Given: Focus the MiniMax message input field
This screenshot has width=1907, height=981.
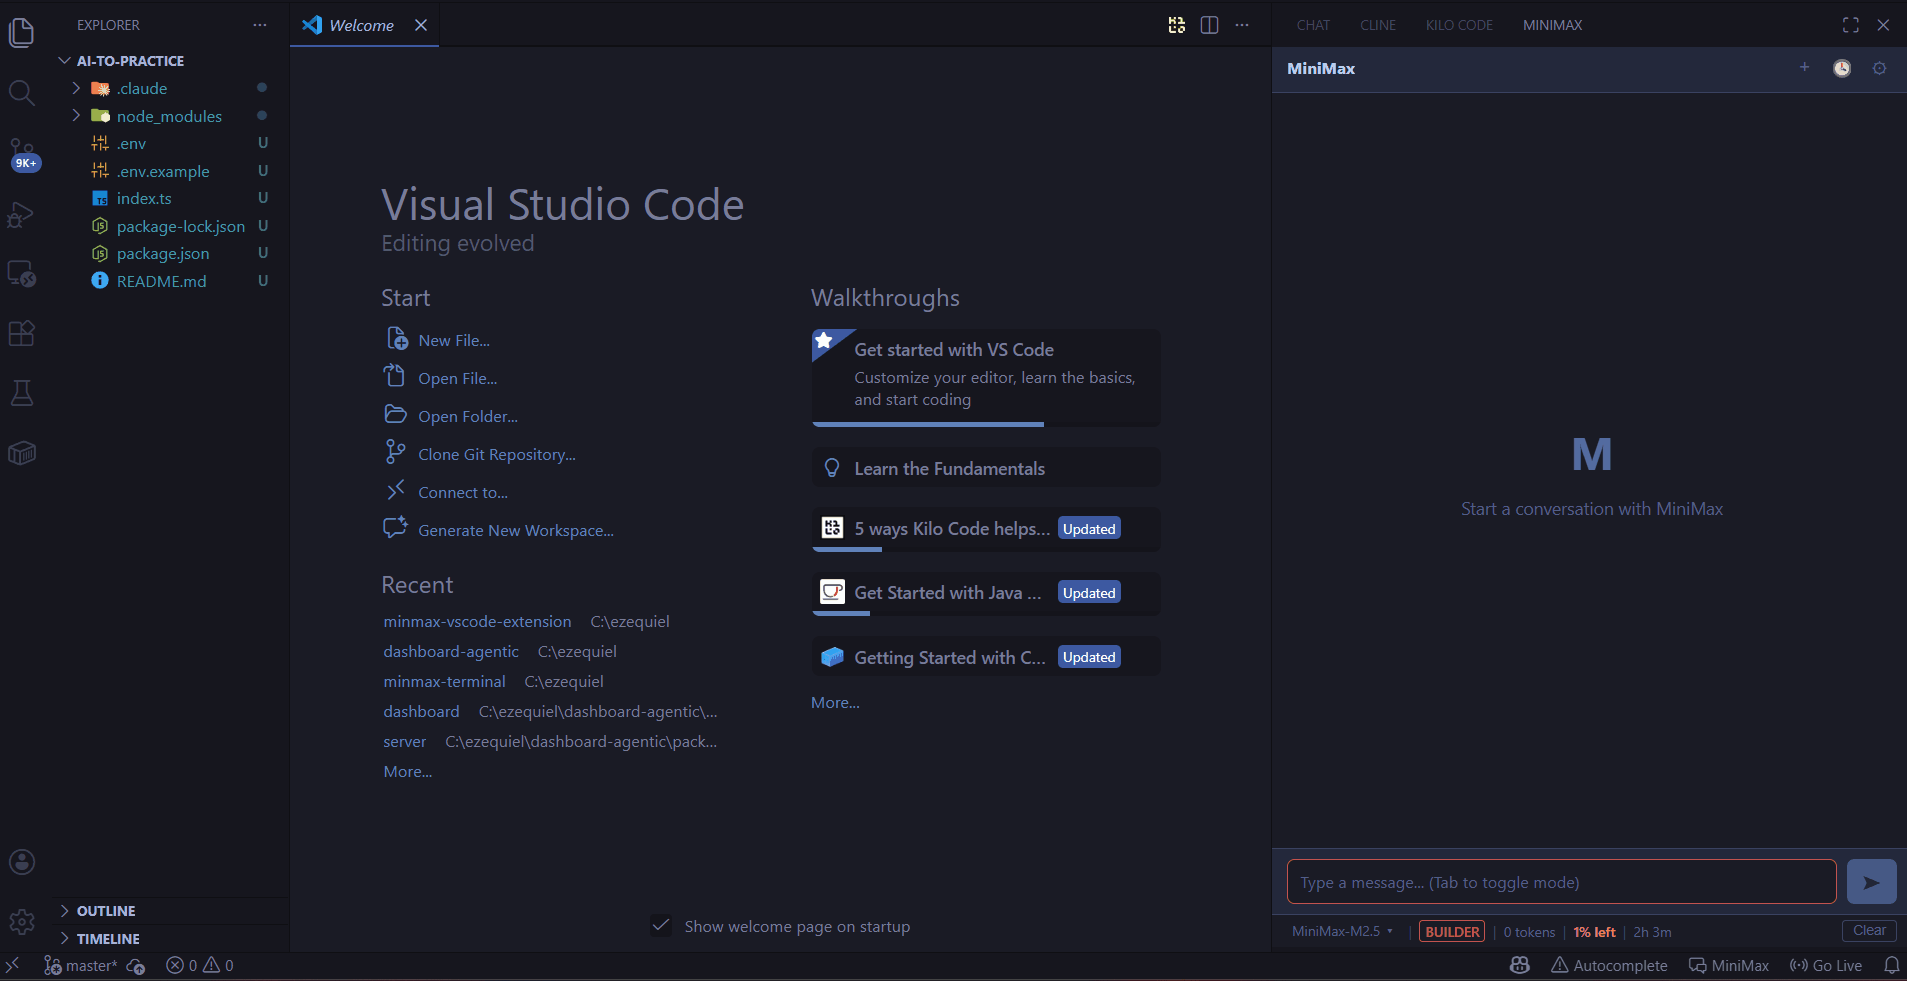Looking at the screenshot, I should click(1561, 882).
